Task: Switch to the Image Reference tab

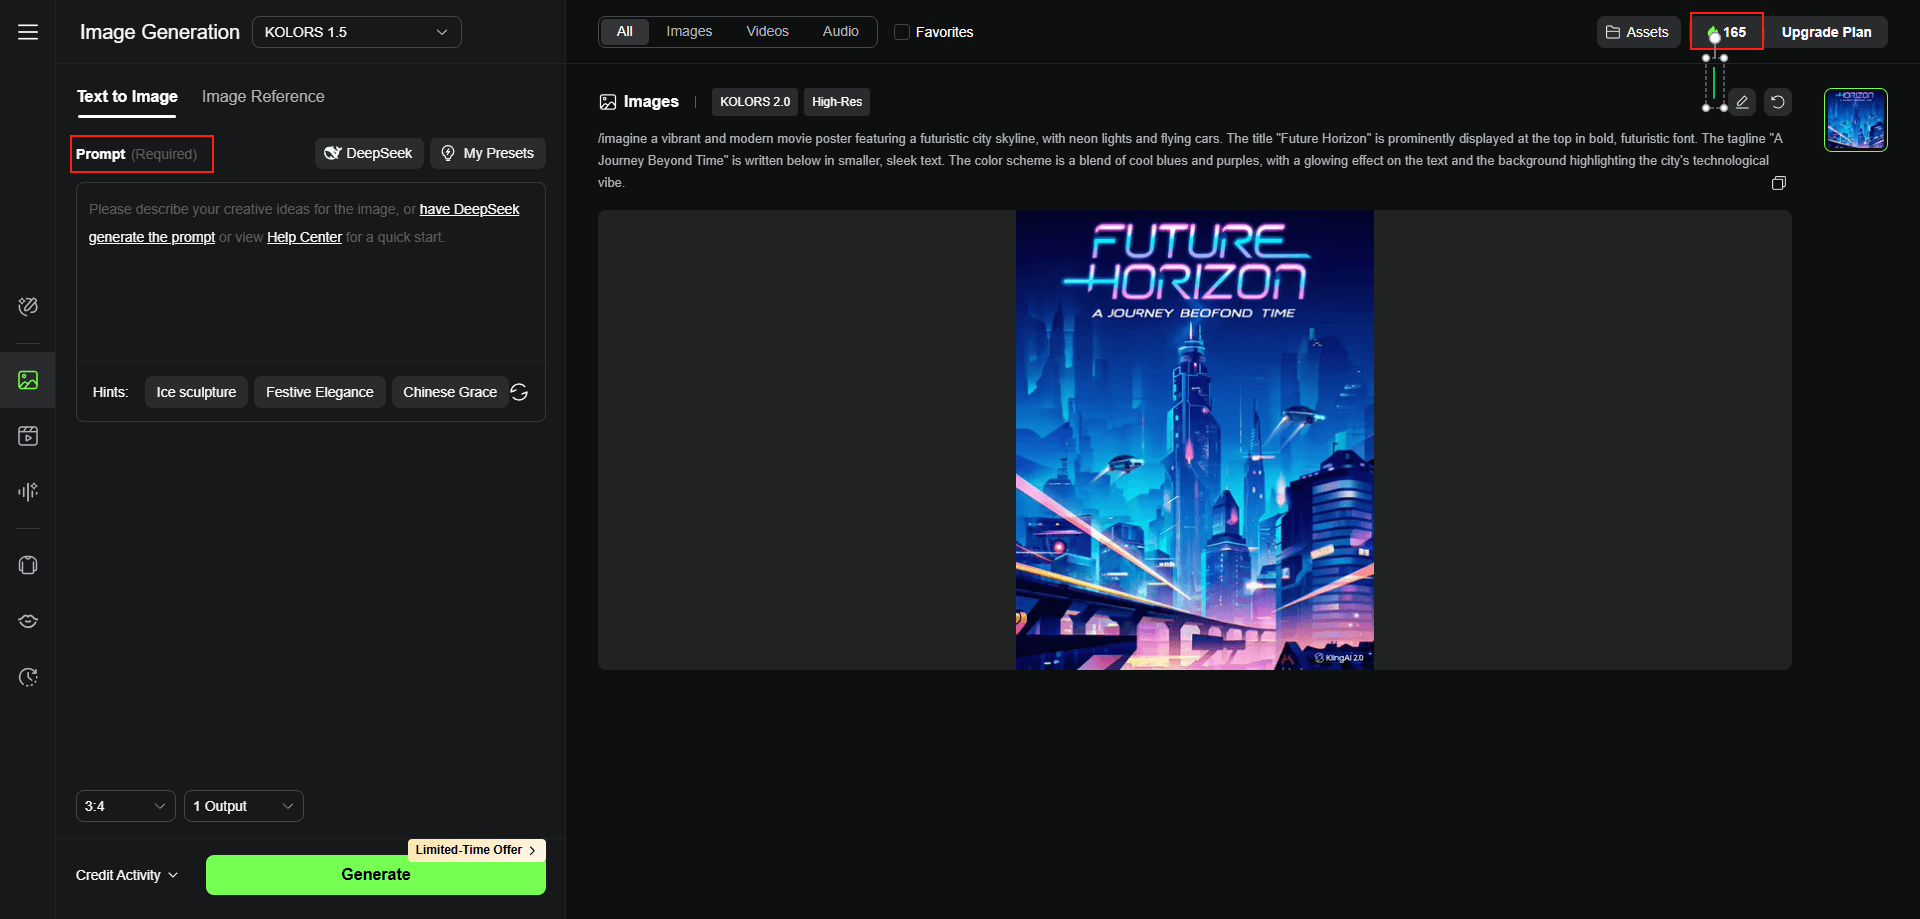Action: pos(263,96)
